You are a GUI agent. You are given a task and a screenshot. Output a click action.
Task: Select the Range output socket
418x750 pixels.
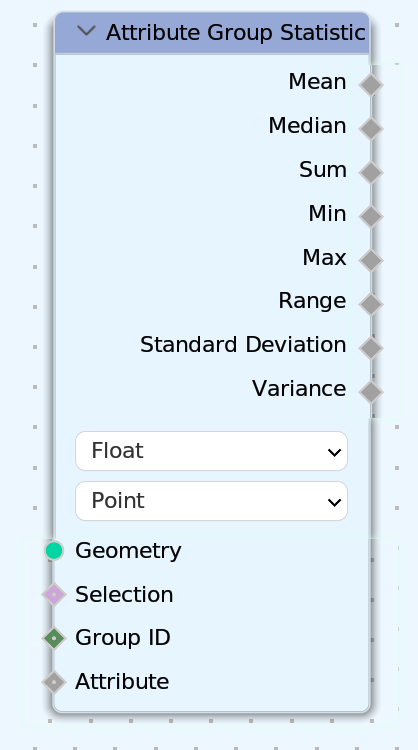[371, 304]
